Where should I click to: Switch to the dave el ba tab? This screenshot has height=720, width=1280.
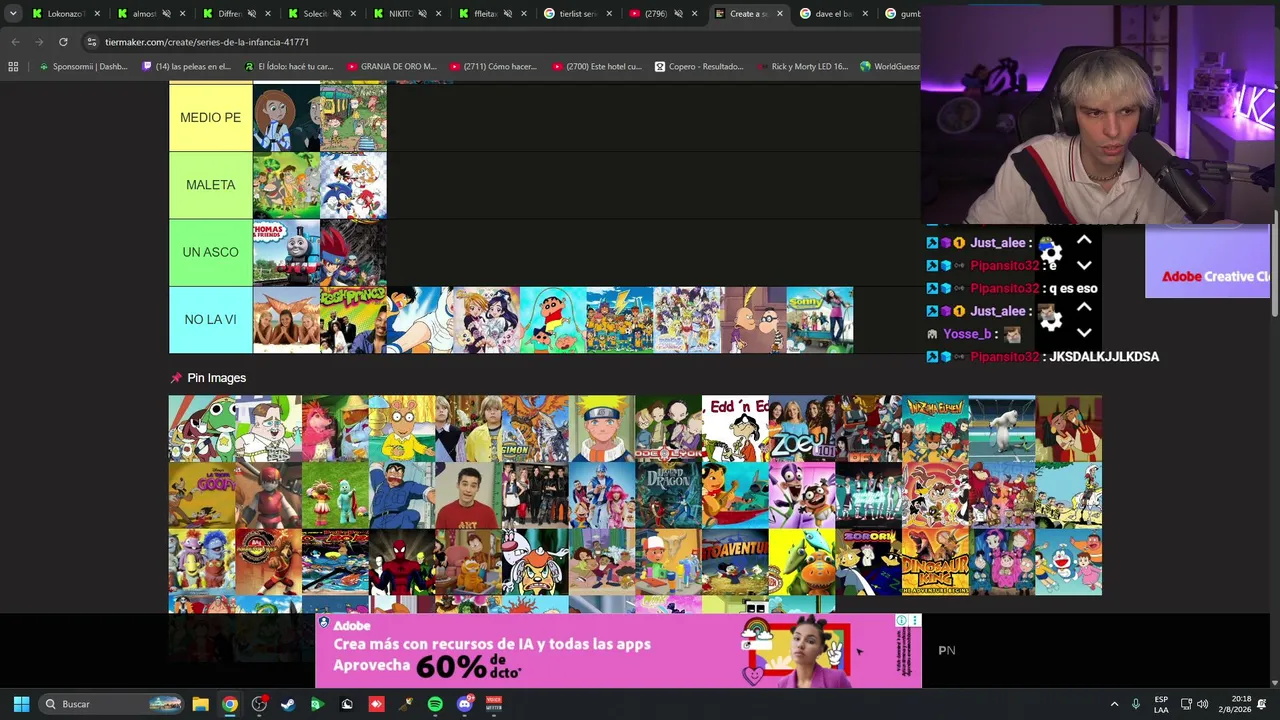click(x=832, y=14)
